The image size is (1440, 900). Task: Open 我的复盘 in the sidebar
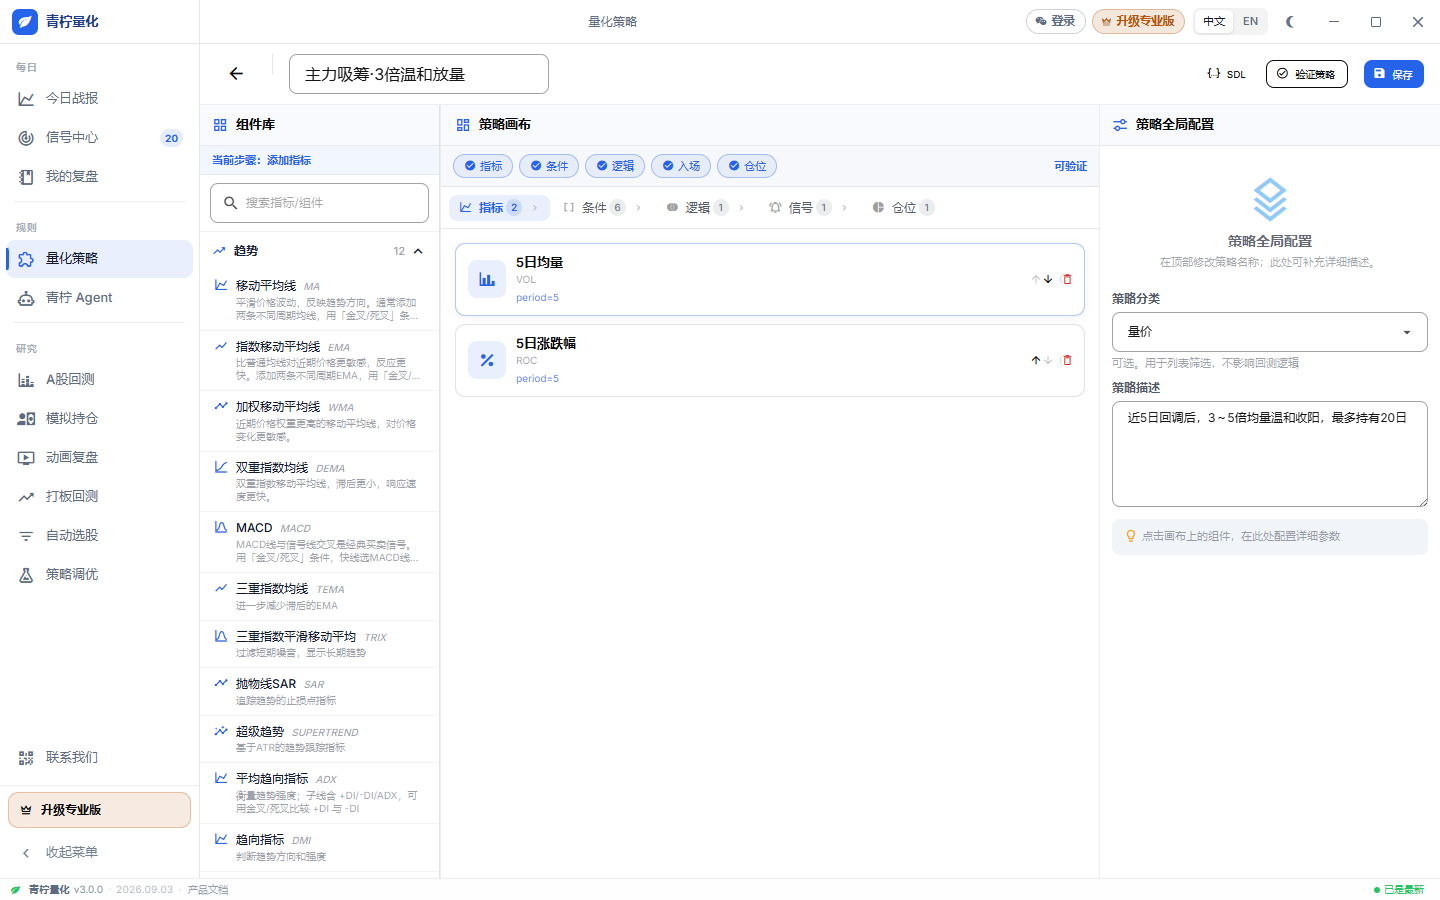(99, 176)
